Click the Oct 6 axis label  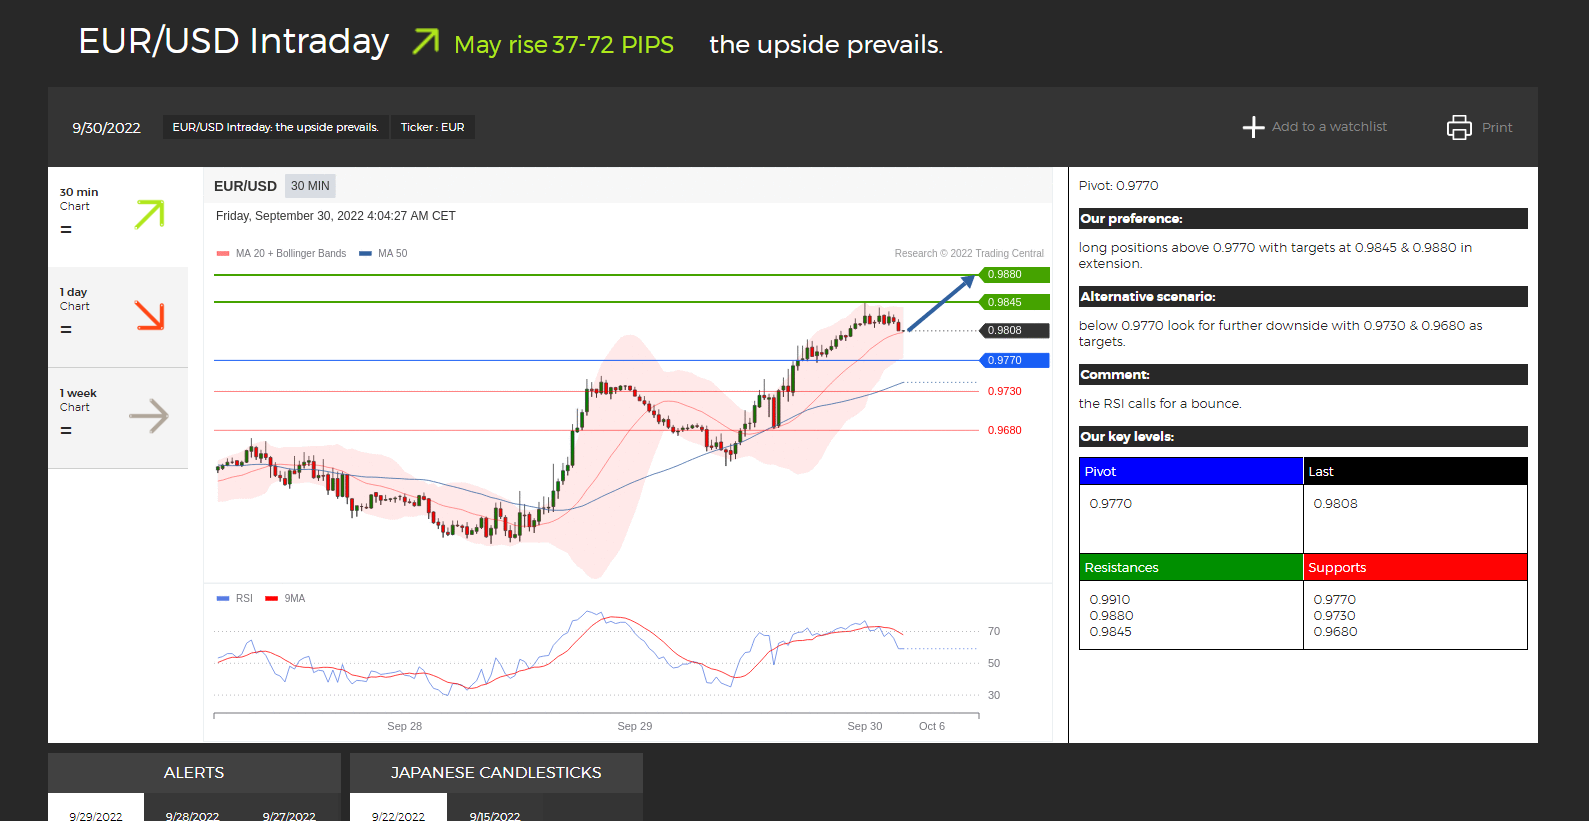click(932, 726)
